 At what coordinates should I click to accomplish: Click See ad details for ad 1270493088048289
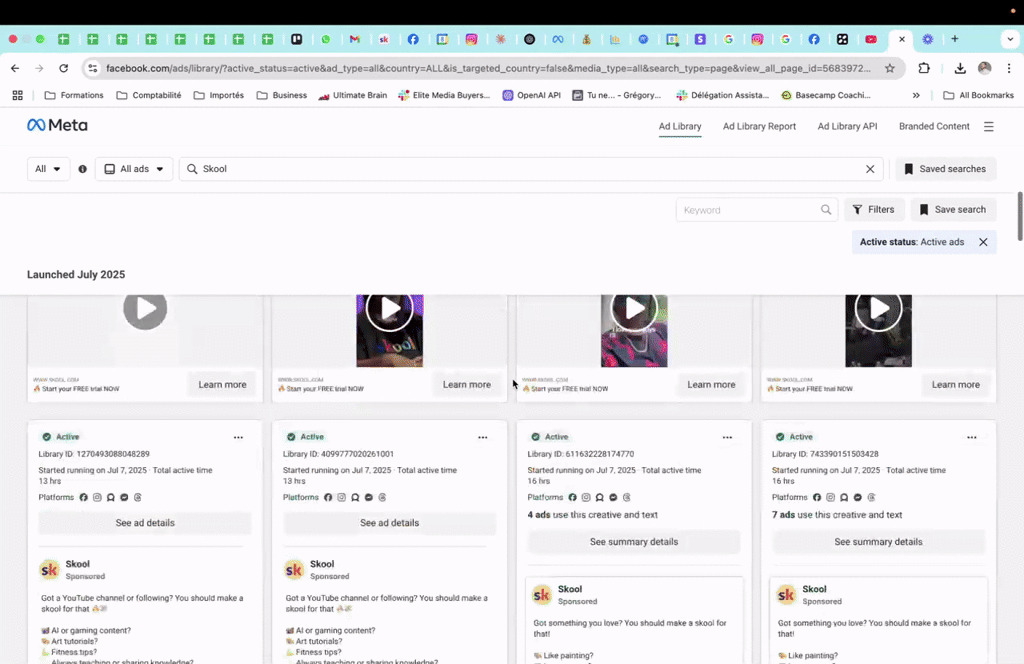pyautogui.click(x=145, y=523)
